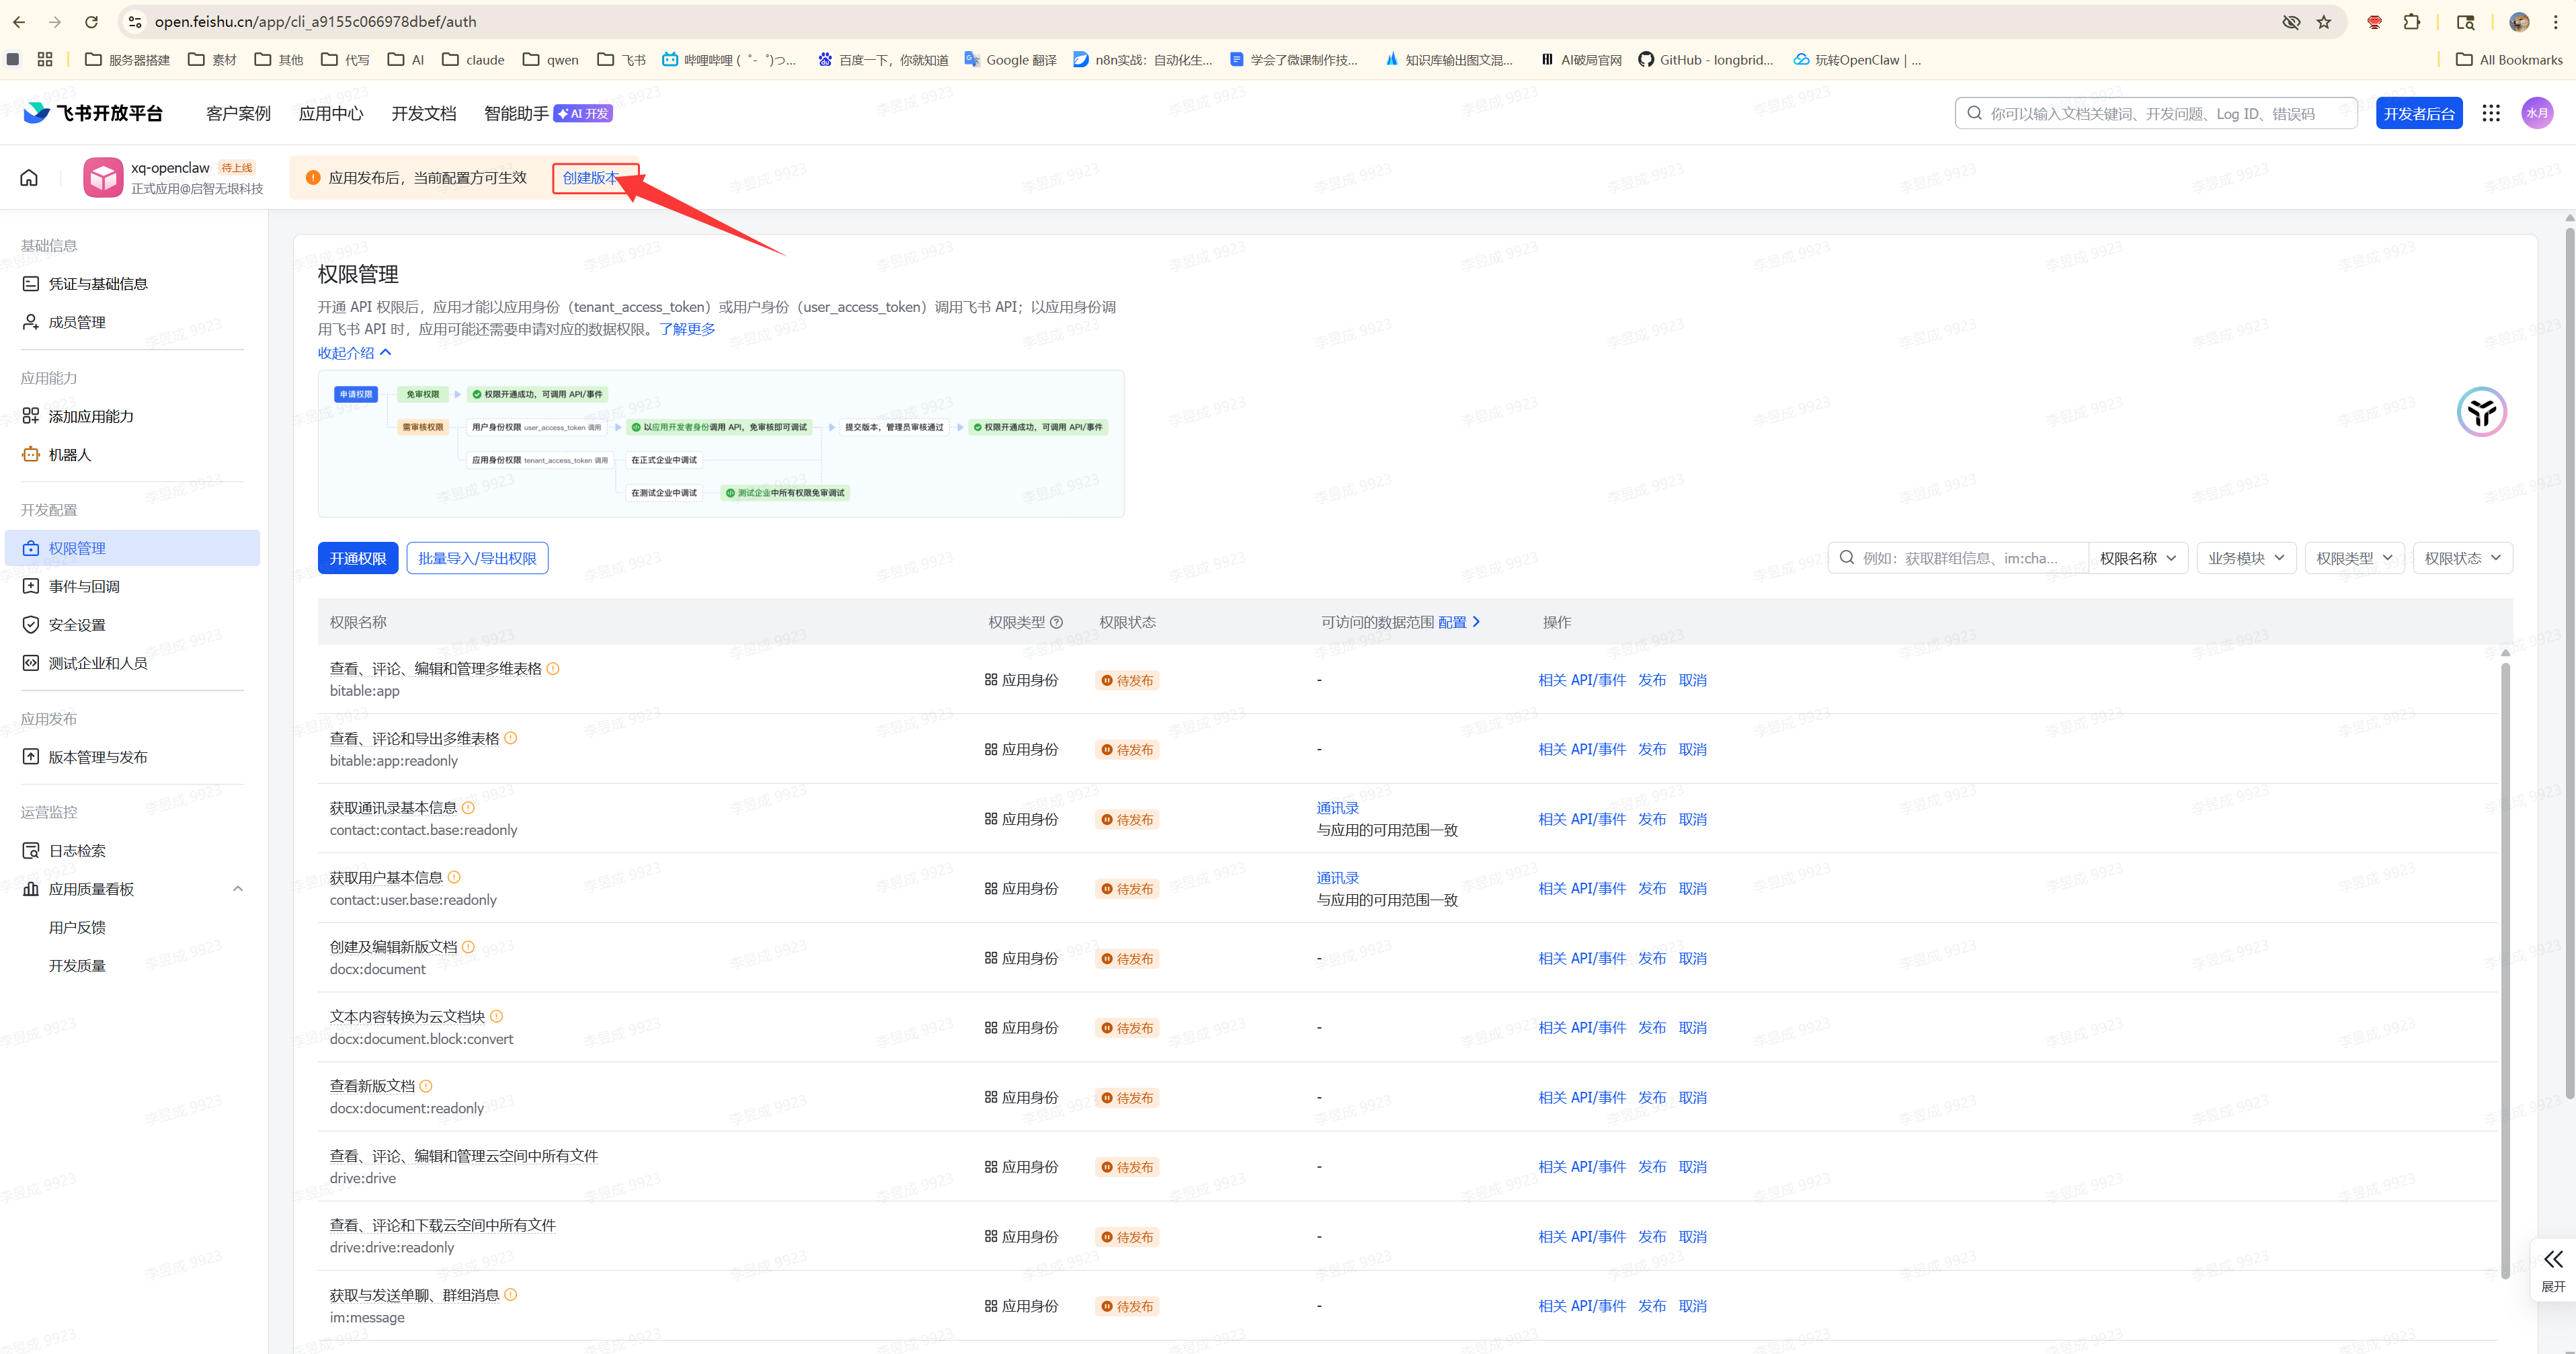Open the GitHub longbrid bookmark
This screenshot has height=1354, width=2576.
[x=1705, y=60]
